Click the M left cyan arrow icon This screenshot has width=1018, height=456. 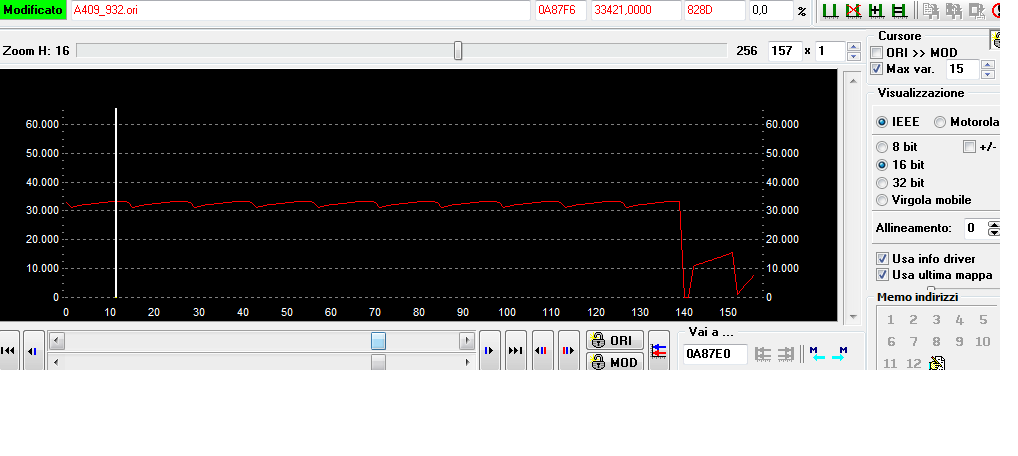(817, 354)
